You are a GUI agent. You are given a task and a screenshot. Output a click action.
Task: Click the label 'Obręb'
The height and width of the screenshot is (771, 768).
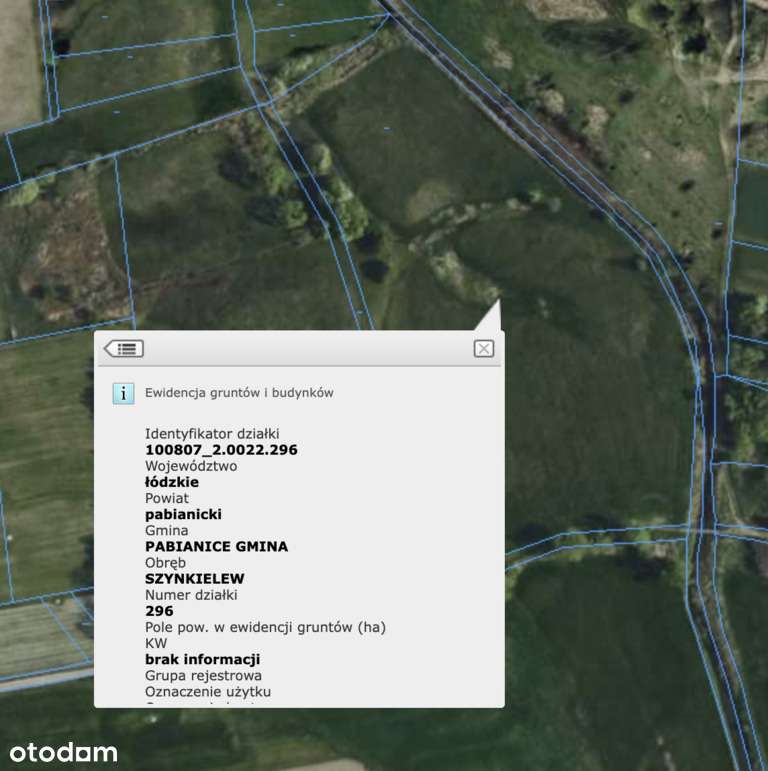[165, 563]
